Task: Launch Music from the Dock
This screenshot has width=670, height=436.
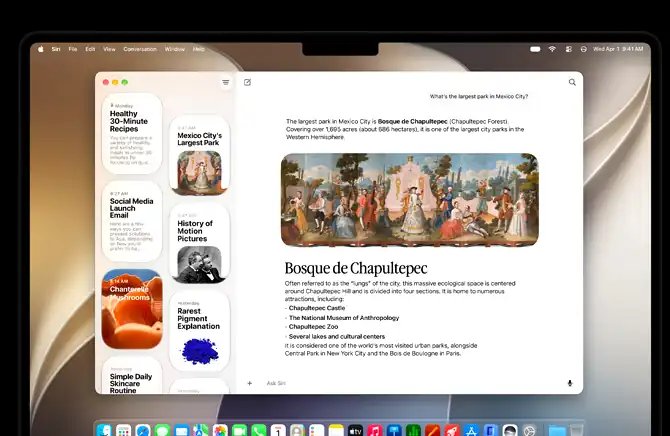Action: (375, 430)
